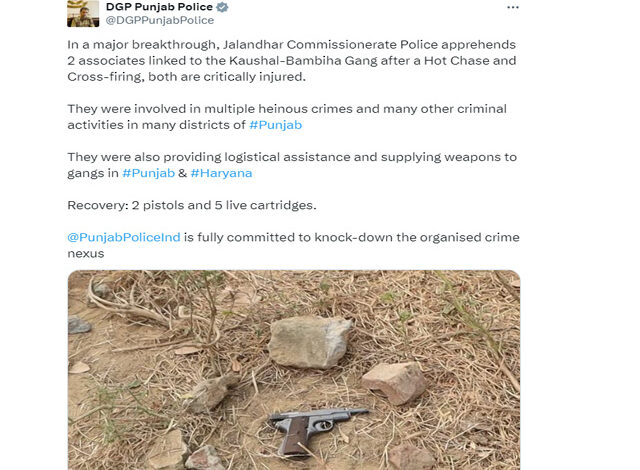Click the "In a major breakthrough" opening paragraph

(x=292, y=60)
